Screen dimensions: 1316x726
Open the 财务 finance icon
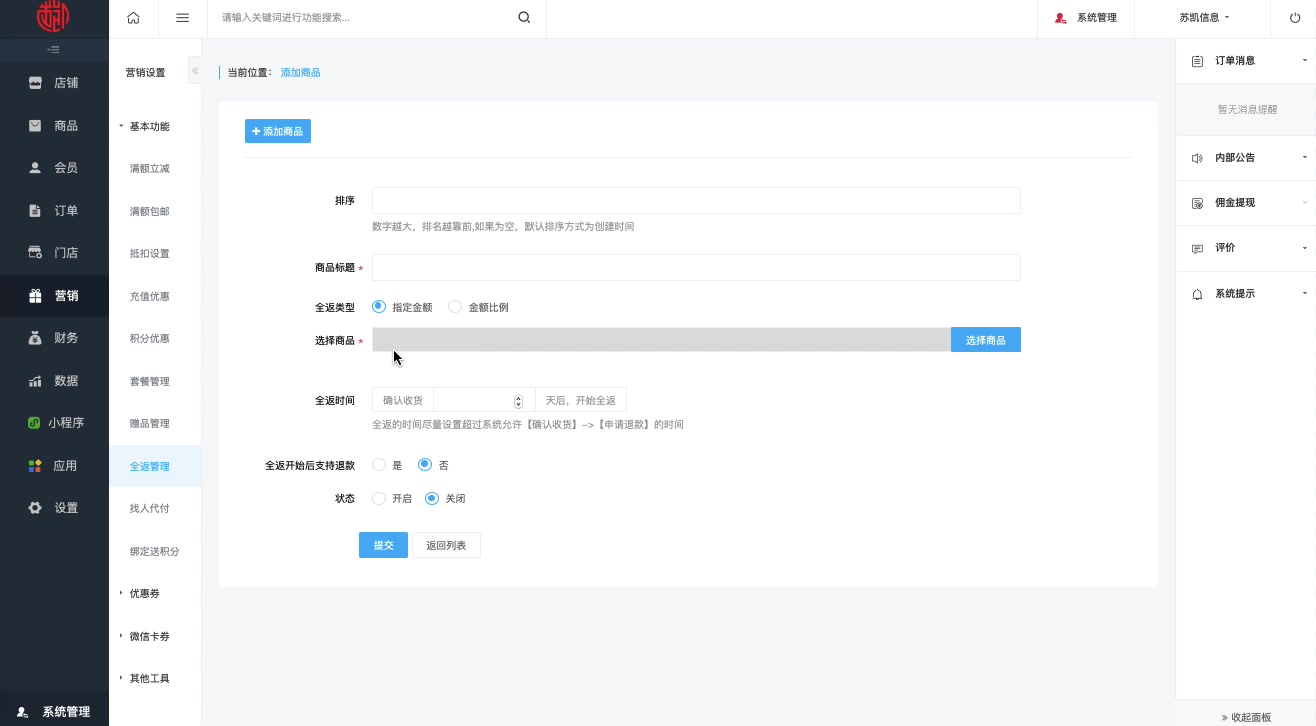[x=35, y=338]
